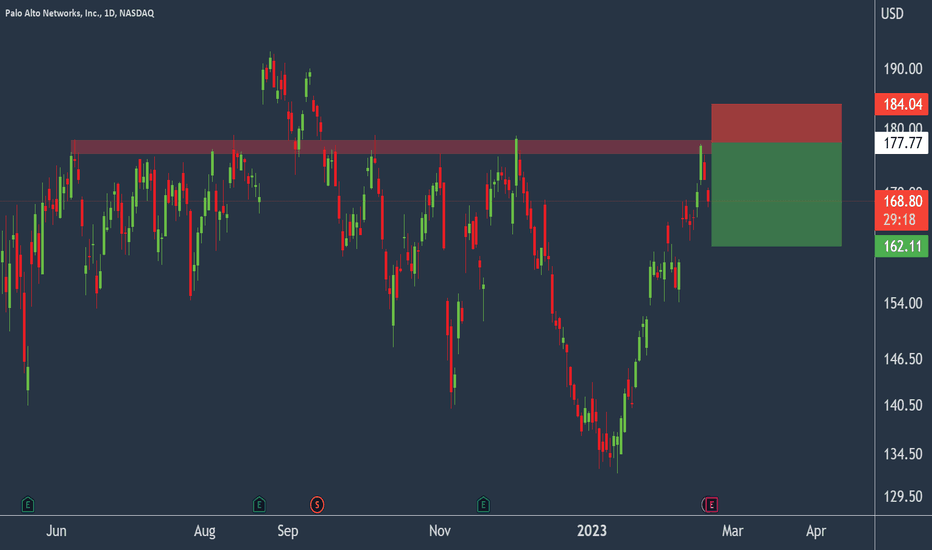Click the Aug label on time axis
The image size is (932, 550).
tap(204, 531)
